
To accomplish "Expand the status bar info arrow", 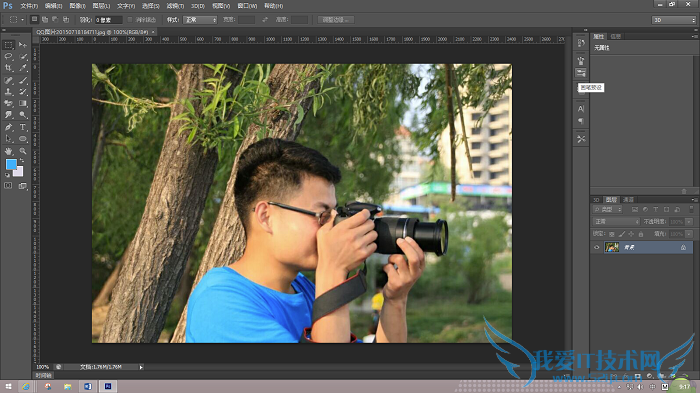I will tap(141, 367).
